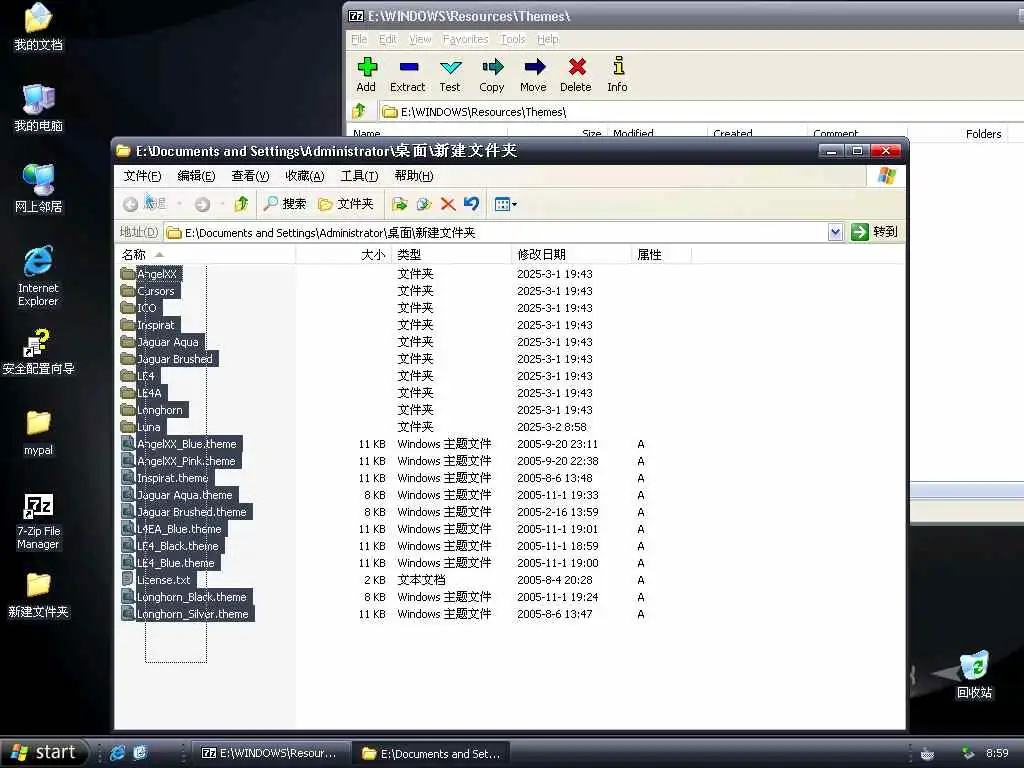Screen dimensions: 1024x768
Task: Click the Add icon in 7-Zip window
Action: coord(366,67)
